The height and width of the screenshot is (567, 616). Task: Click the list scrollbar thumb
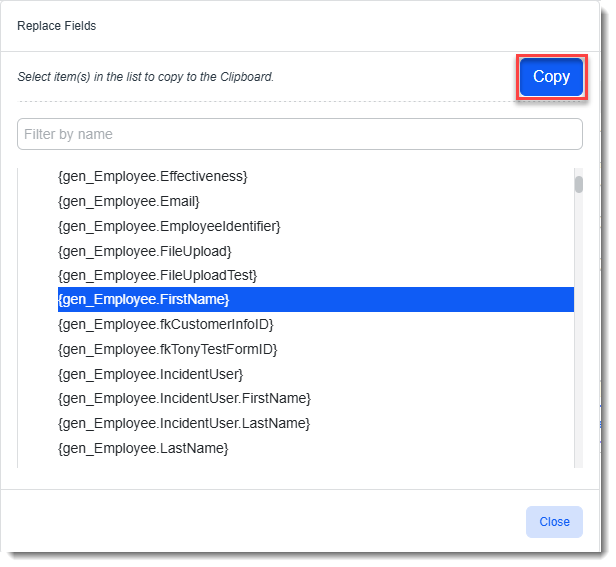[x=579, y=184]
